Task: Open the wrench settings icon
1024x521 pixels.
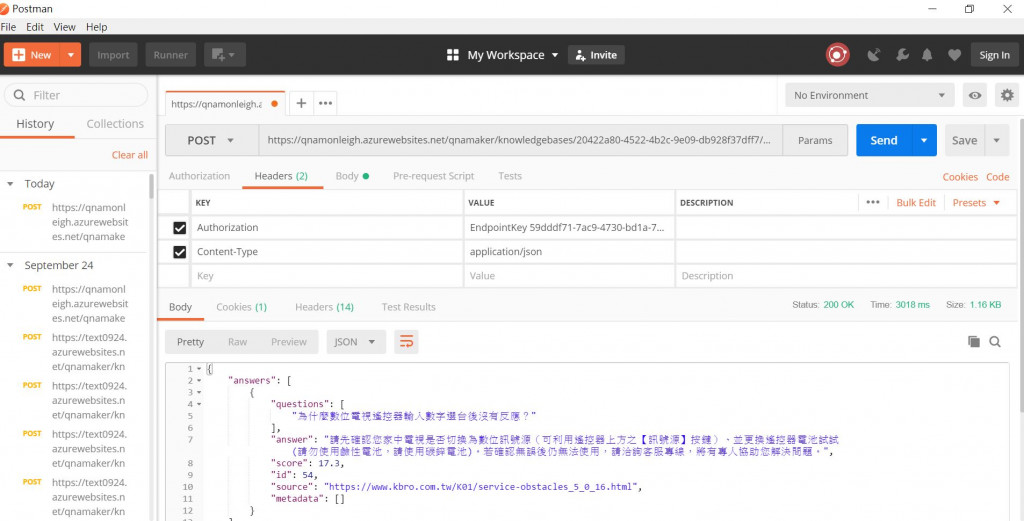Action: coord(903,55)
